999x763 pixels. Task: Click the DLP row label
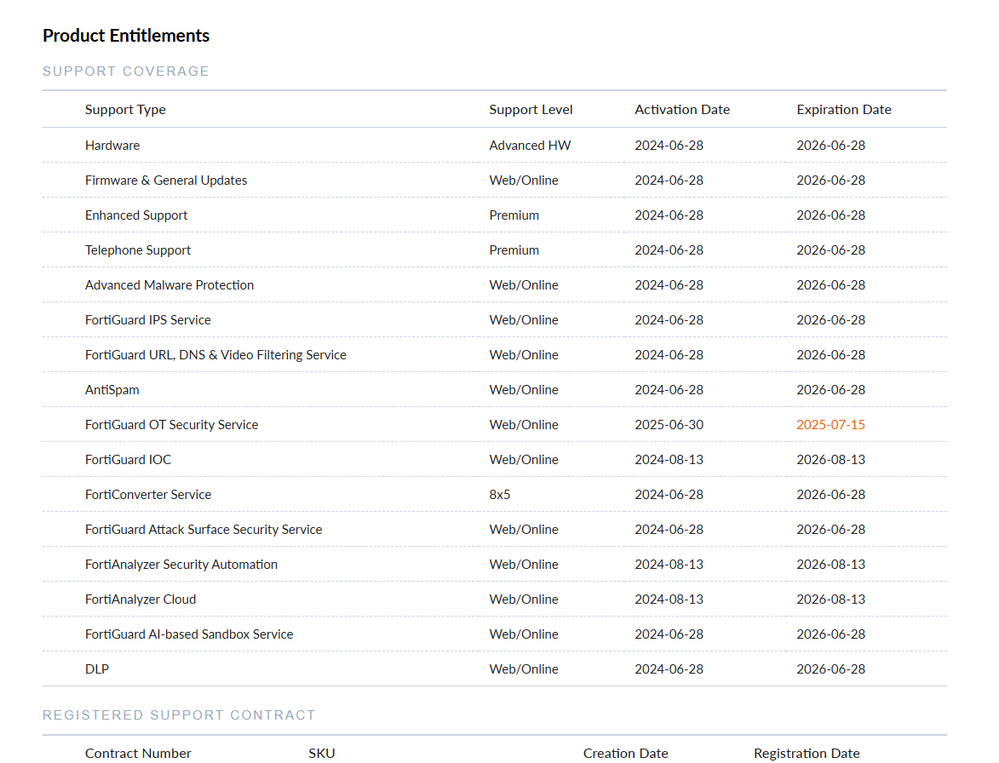[97, 669]
